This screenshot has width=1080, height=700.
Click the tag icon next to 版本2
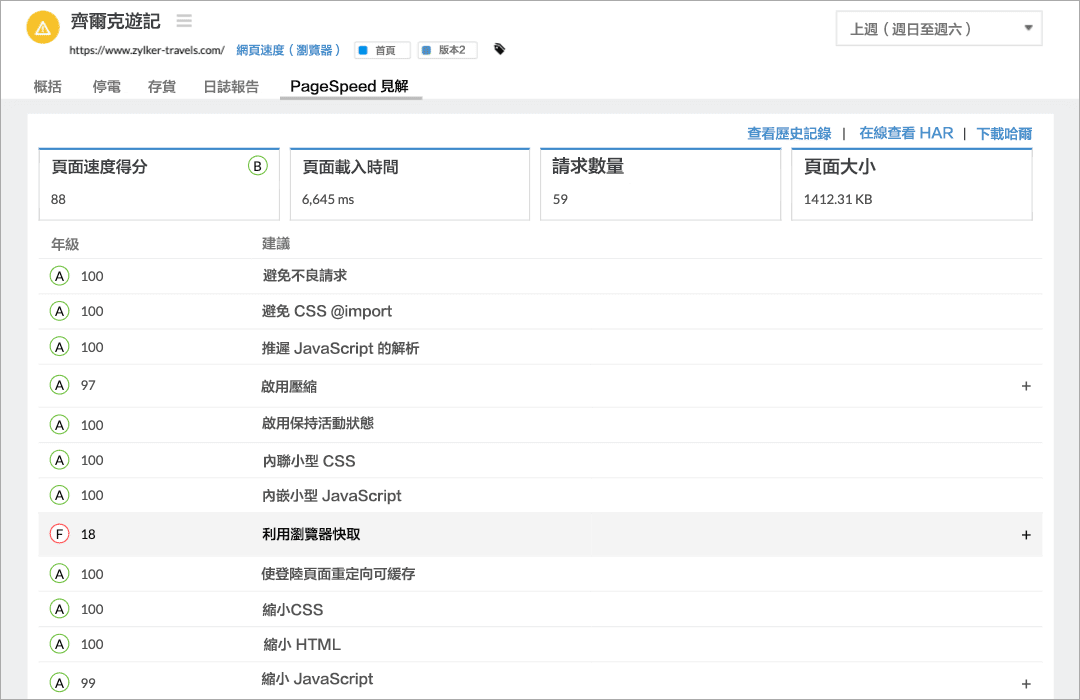pyautogui.click(x=497, y=49)
